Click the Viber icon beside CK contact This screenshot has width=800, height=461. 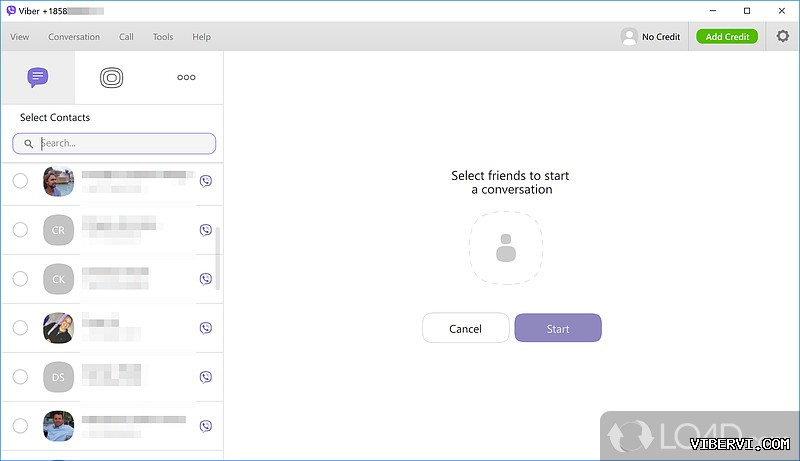(x=206, y=279)
